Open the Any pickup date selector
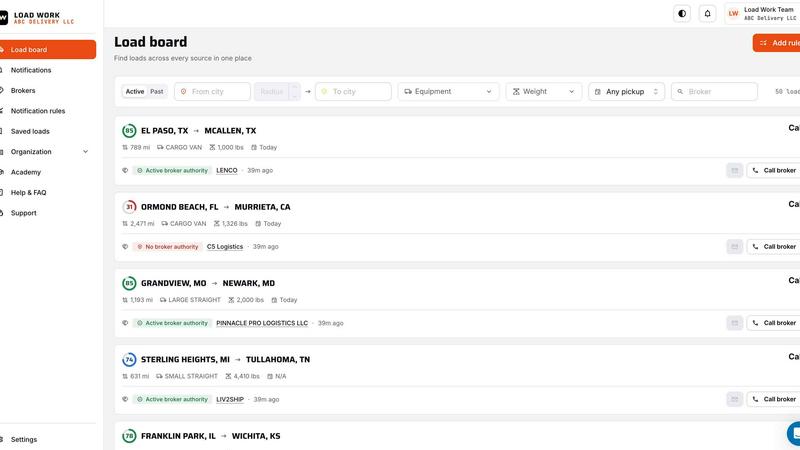Image resolution: width=800 pixels, height=450 pixels. coord(626,91)
